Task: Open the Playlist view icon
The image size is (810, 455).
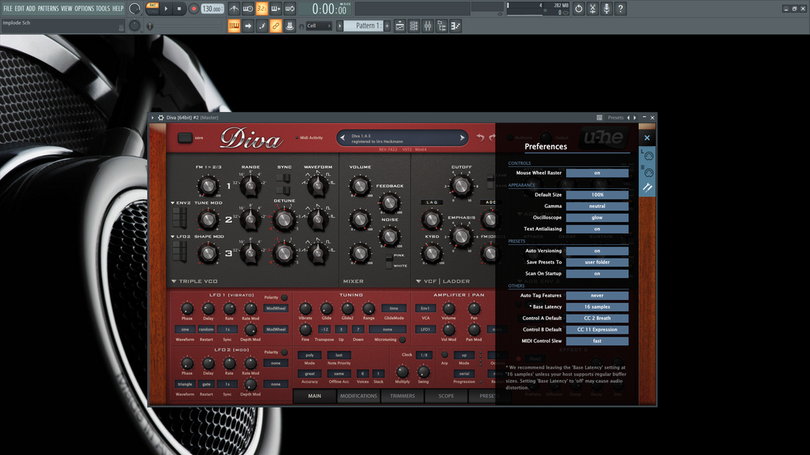Action: (400, 26)
